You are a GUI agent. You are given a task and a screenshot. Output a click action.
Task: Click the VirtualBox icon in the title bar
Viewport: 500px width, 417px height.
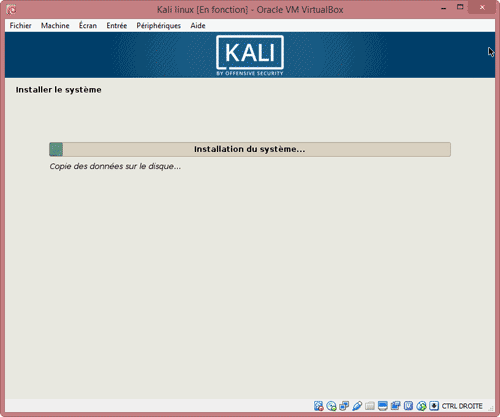pyautogui.click(x=11, y=9)
